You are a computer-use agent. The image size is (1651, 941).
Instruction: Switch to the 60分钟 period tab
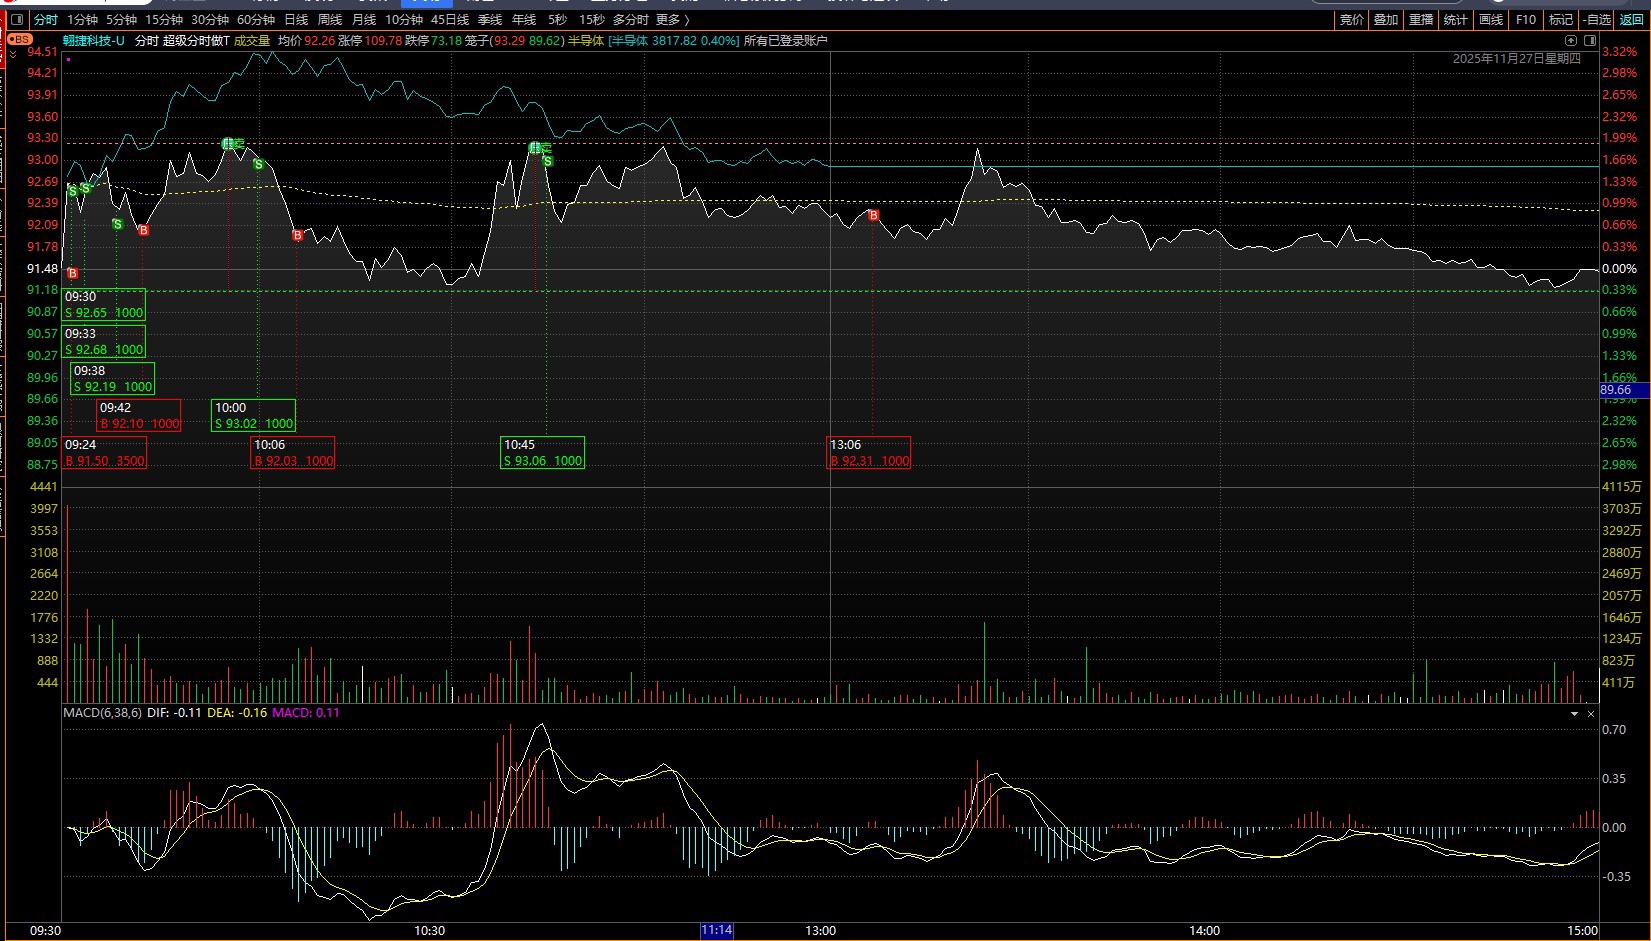[256, 20]
